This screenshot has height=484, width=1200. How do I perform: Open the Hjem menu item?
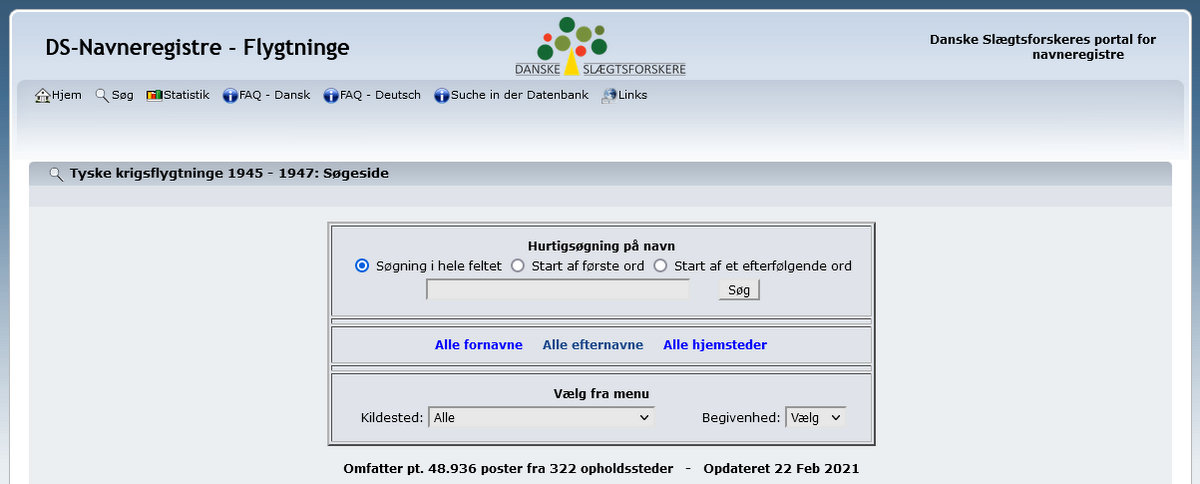click(x=66, y=95)
